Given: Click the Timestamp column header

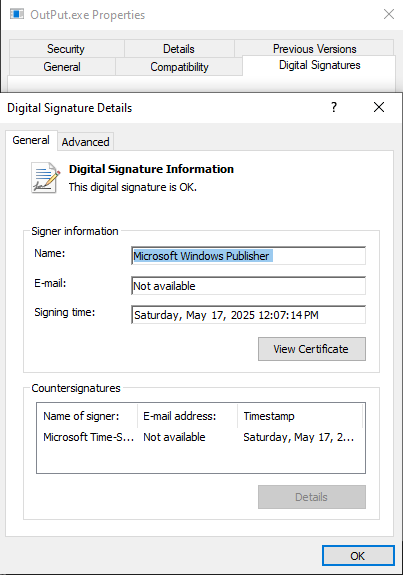Looking at the screenshot, I should click(x=300, y=416).
